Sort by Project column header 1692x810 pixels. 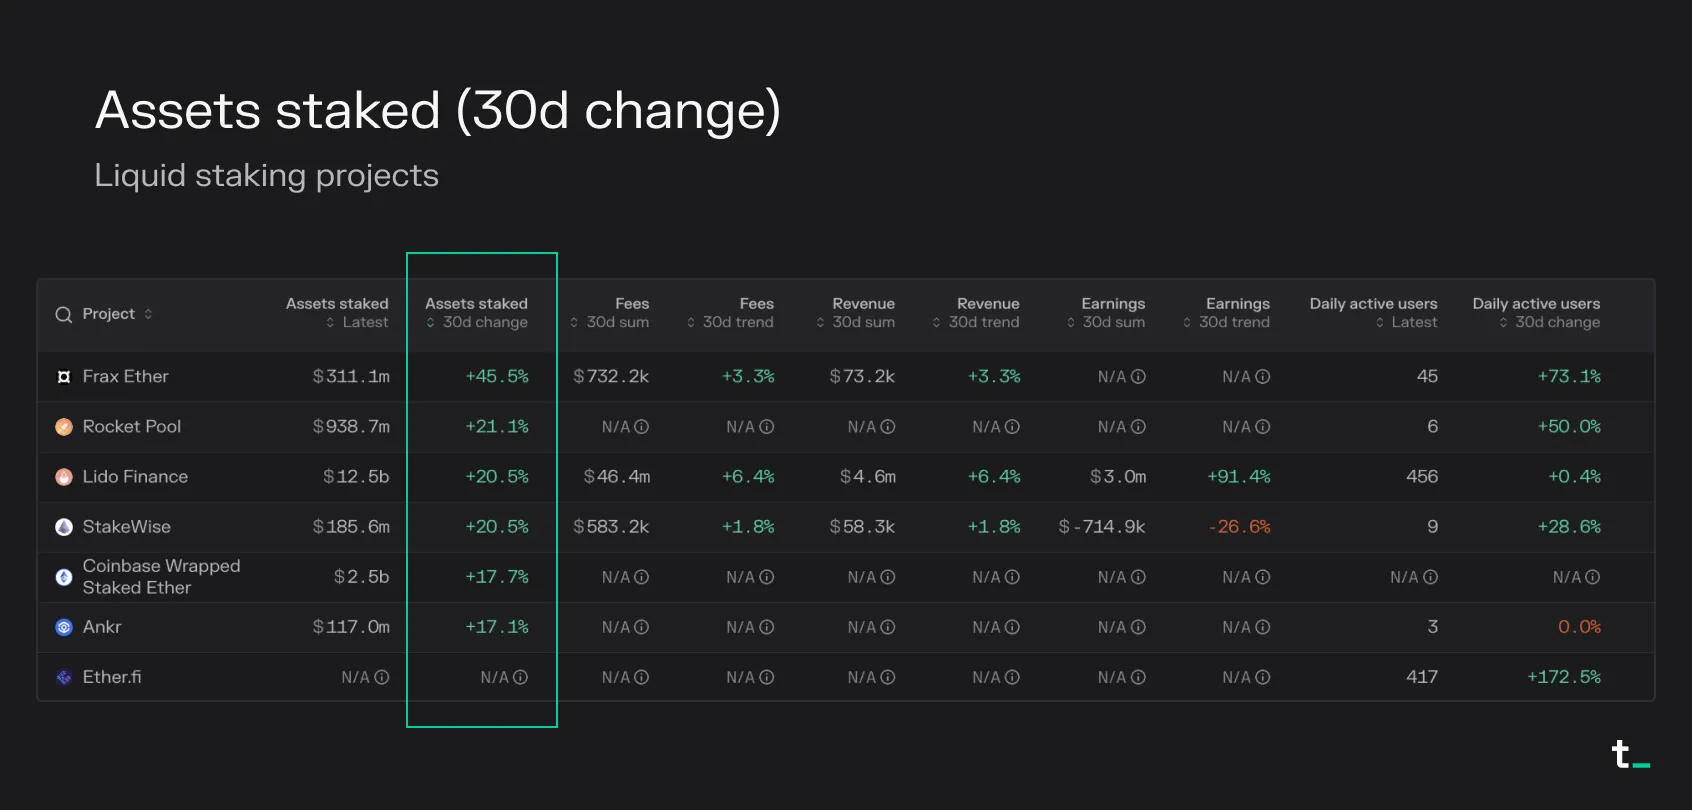[x=118, y=314]
